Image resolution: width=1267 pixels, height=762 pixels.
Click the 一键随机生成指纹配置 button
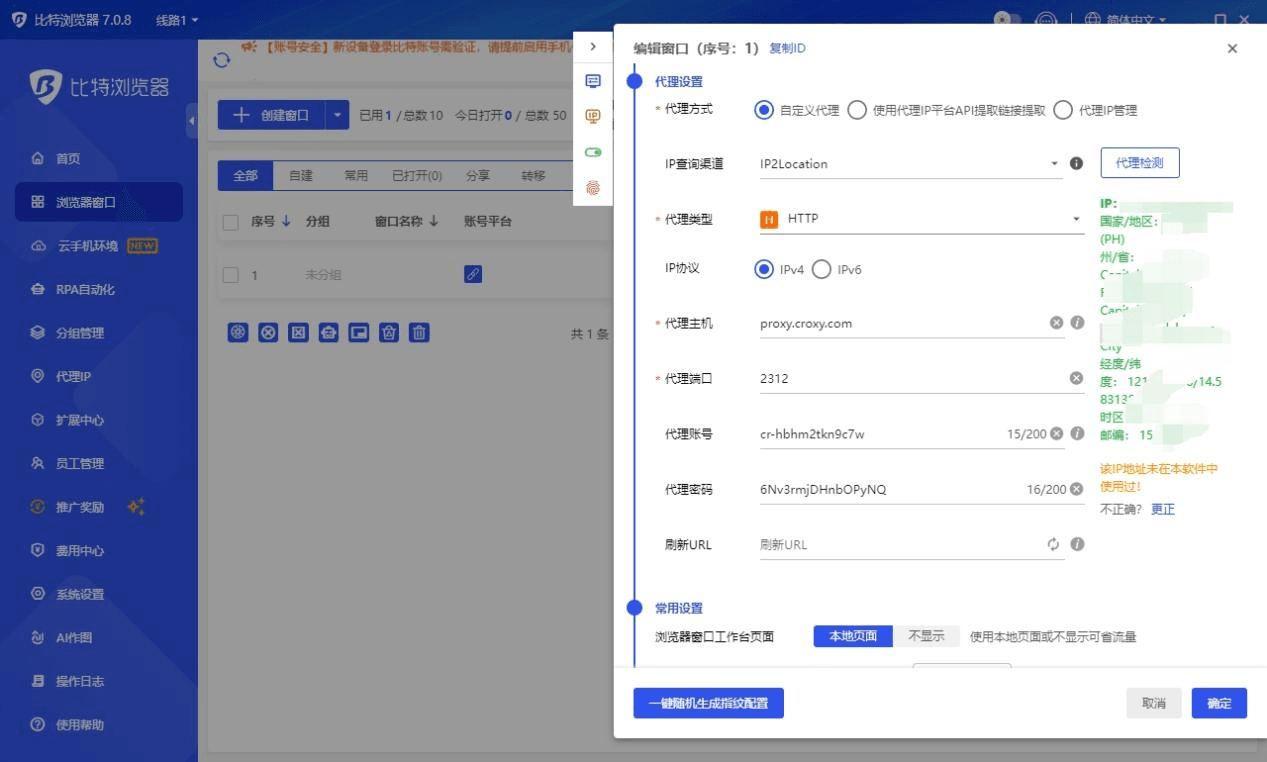[708, 703]
